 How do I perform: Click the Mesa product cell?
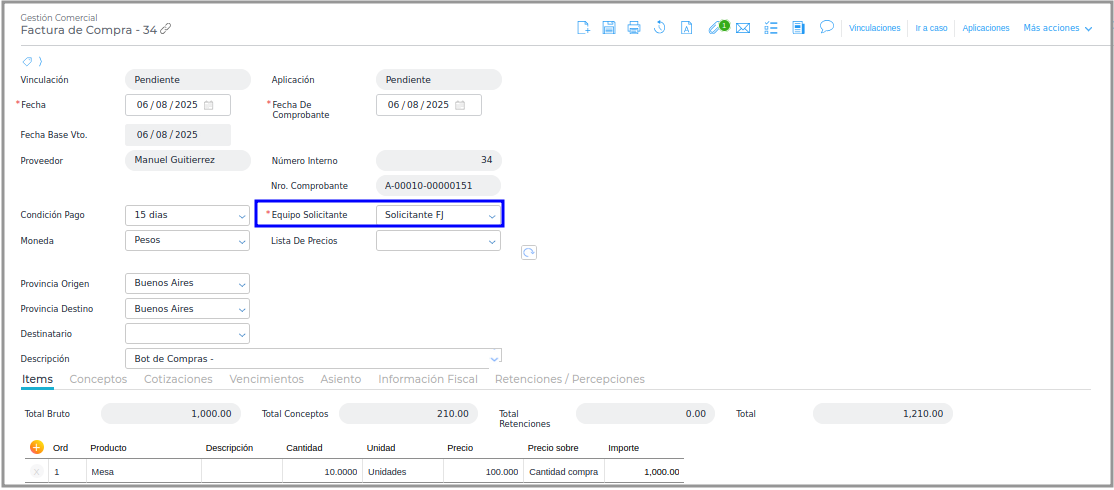click(x=144, y=472)
